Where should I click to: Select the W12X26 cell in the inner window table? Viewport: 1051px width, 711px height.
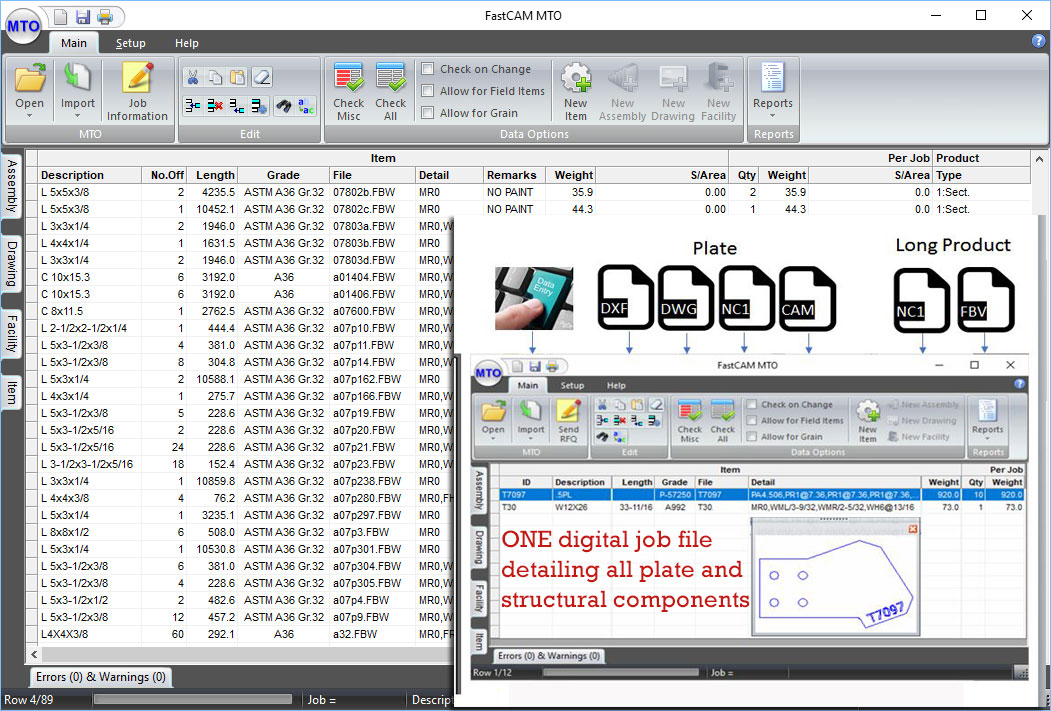(x=581, y=507)
